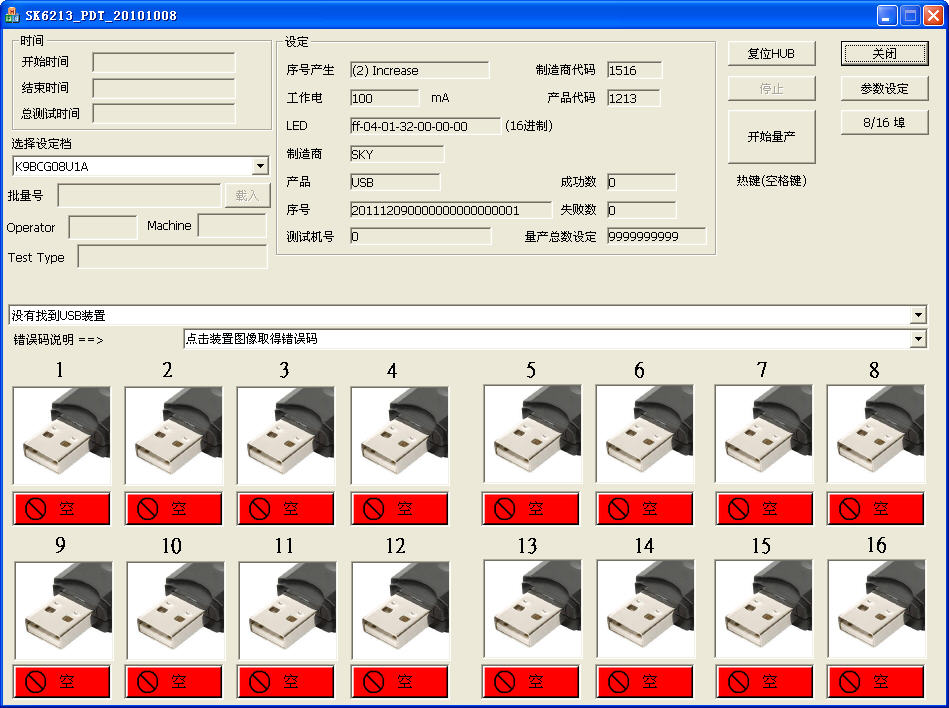Click the Operator input field
Image resolution: width=949 pixels, height=708 pixels.
(x=102, y=228)
